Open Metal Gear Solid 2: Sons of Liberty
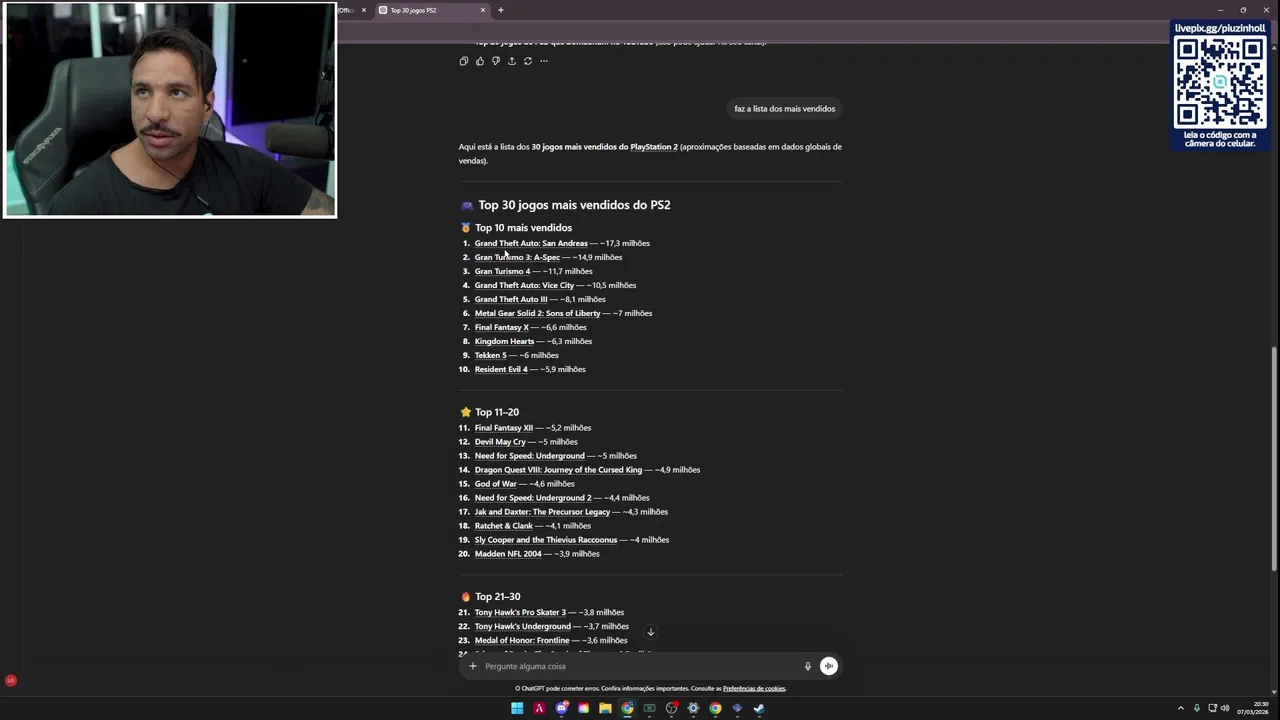Viewport: 1280px width, 720px height. 537,313
